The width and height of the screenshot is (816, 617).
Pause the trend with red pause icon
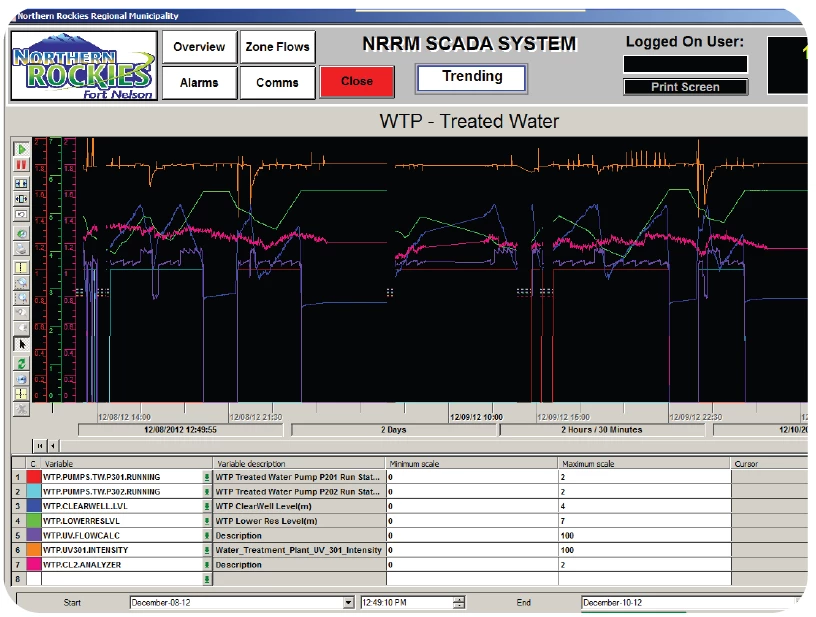tap(22, 164)
